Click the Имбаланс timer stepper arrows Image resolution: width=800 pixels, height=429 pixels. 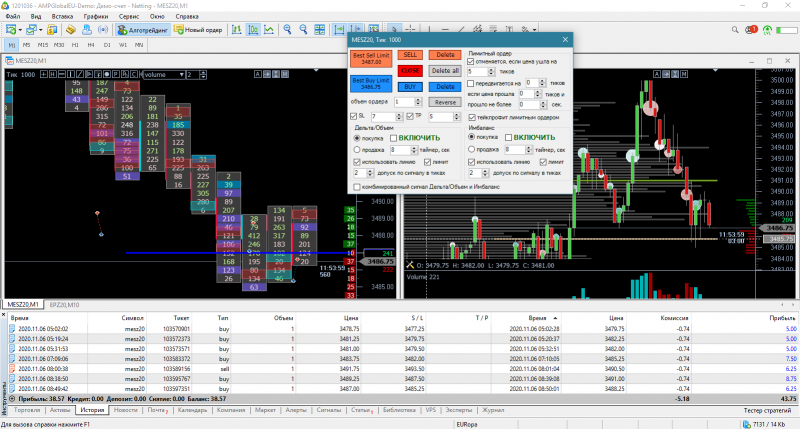(529, 149)
